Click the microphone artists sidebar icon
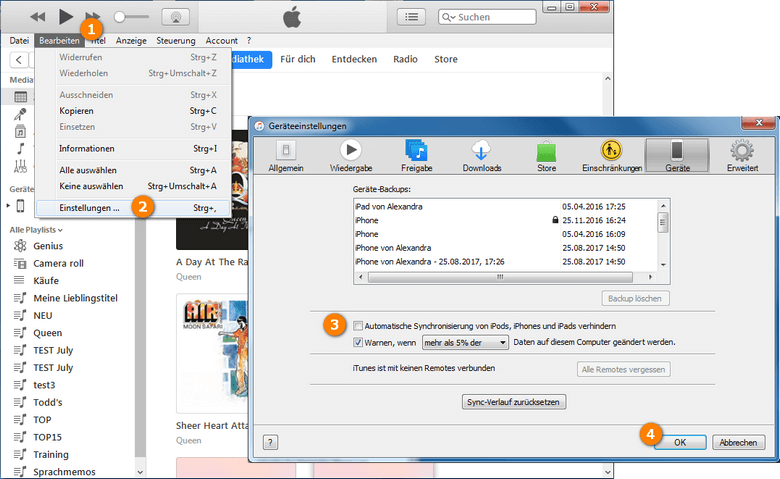Viewport: 780px width, 479px height. click(20, 114)
